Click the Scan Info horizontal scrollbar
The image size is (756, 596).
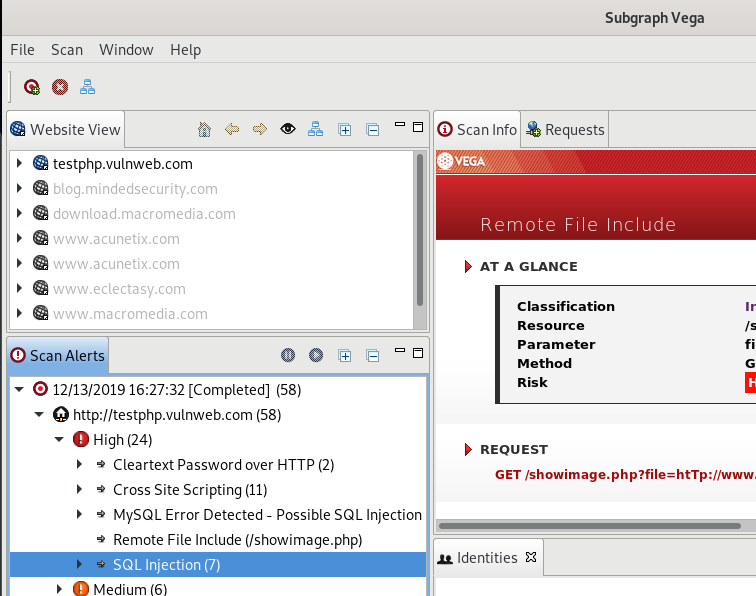pyautogui.click(x=590, y=526)
